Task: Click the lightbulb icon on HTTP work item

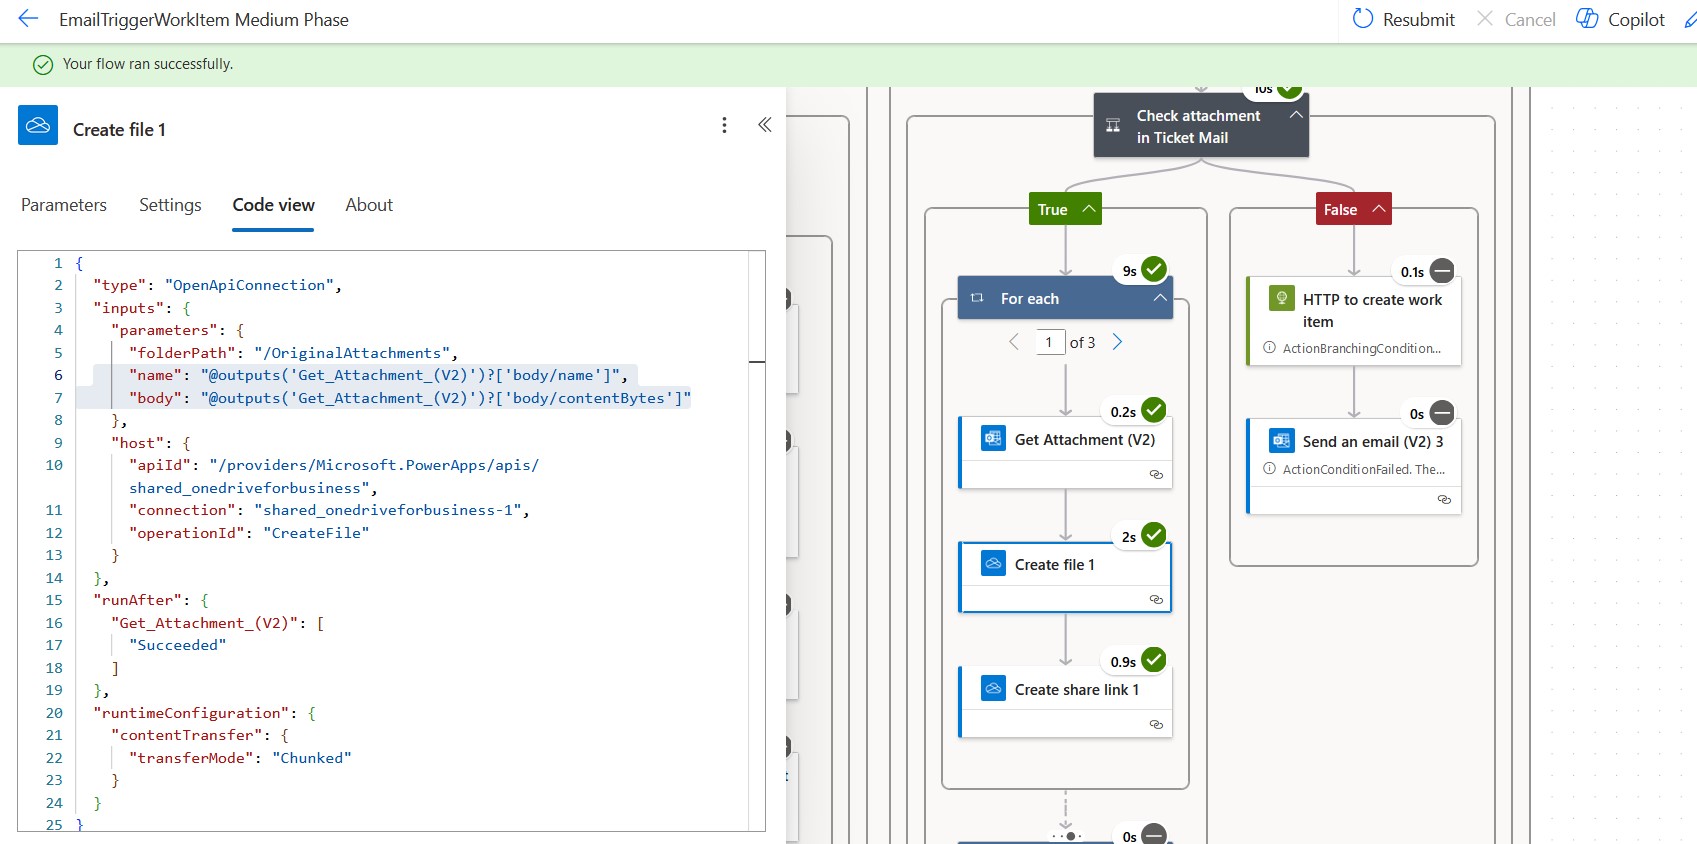Action: [x=1281, y=298]
